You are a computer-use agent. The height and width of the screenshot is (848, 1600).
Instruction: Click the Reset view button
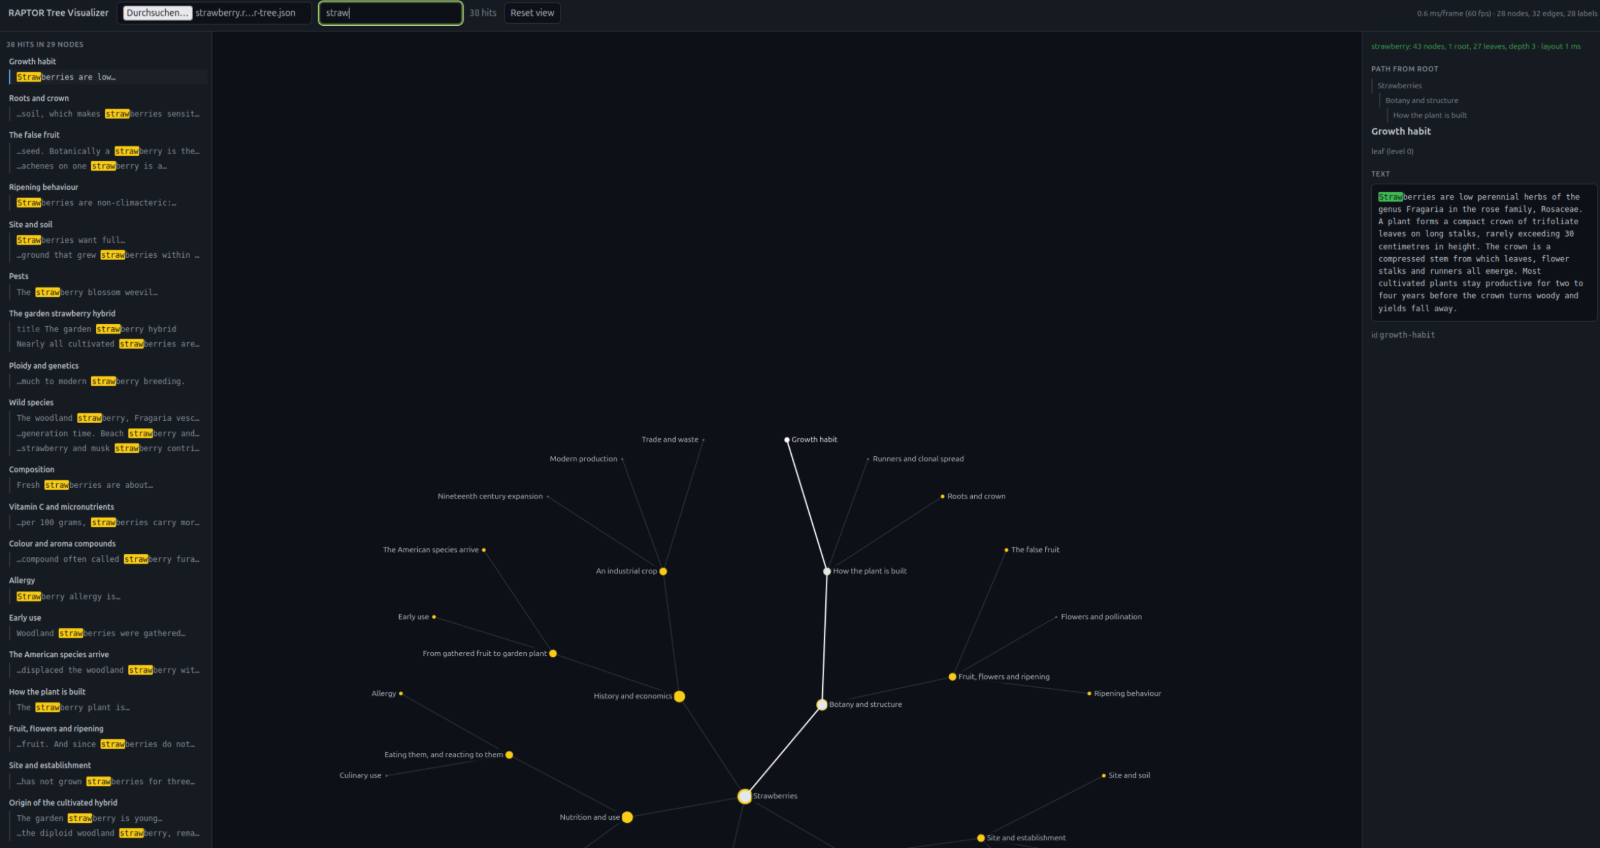(x=532, y=13)
